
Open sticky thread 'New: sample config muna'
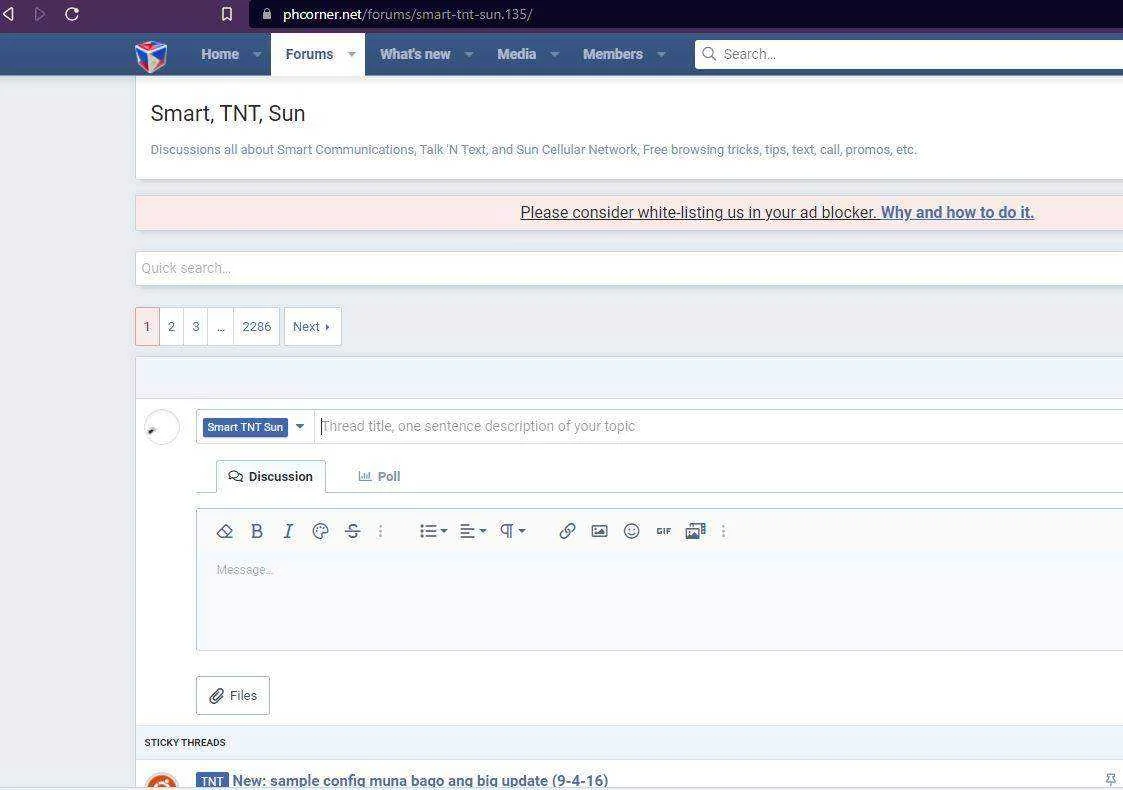(420, 781)
